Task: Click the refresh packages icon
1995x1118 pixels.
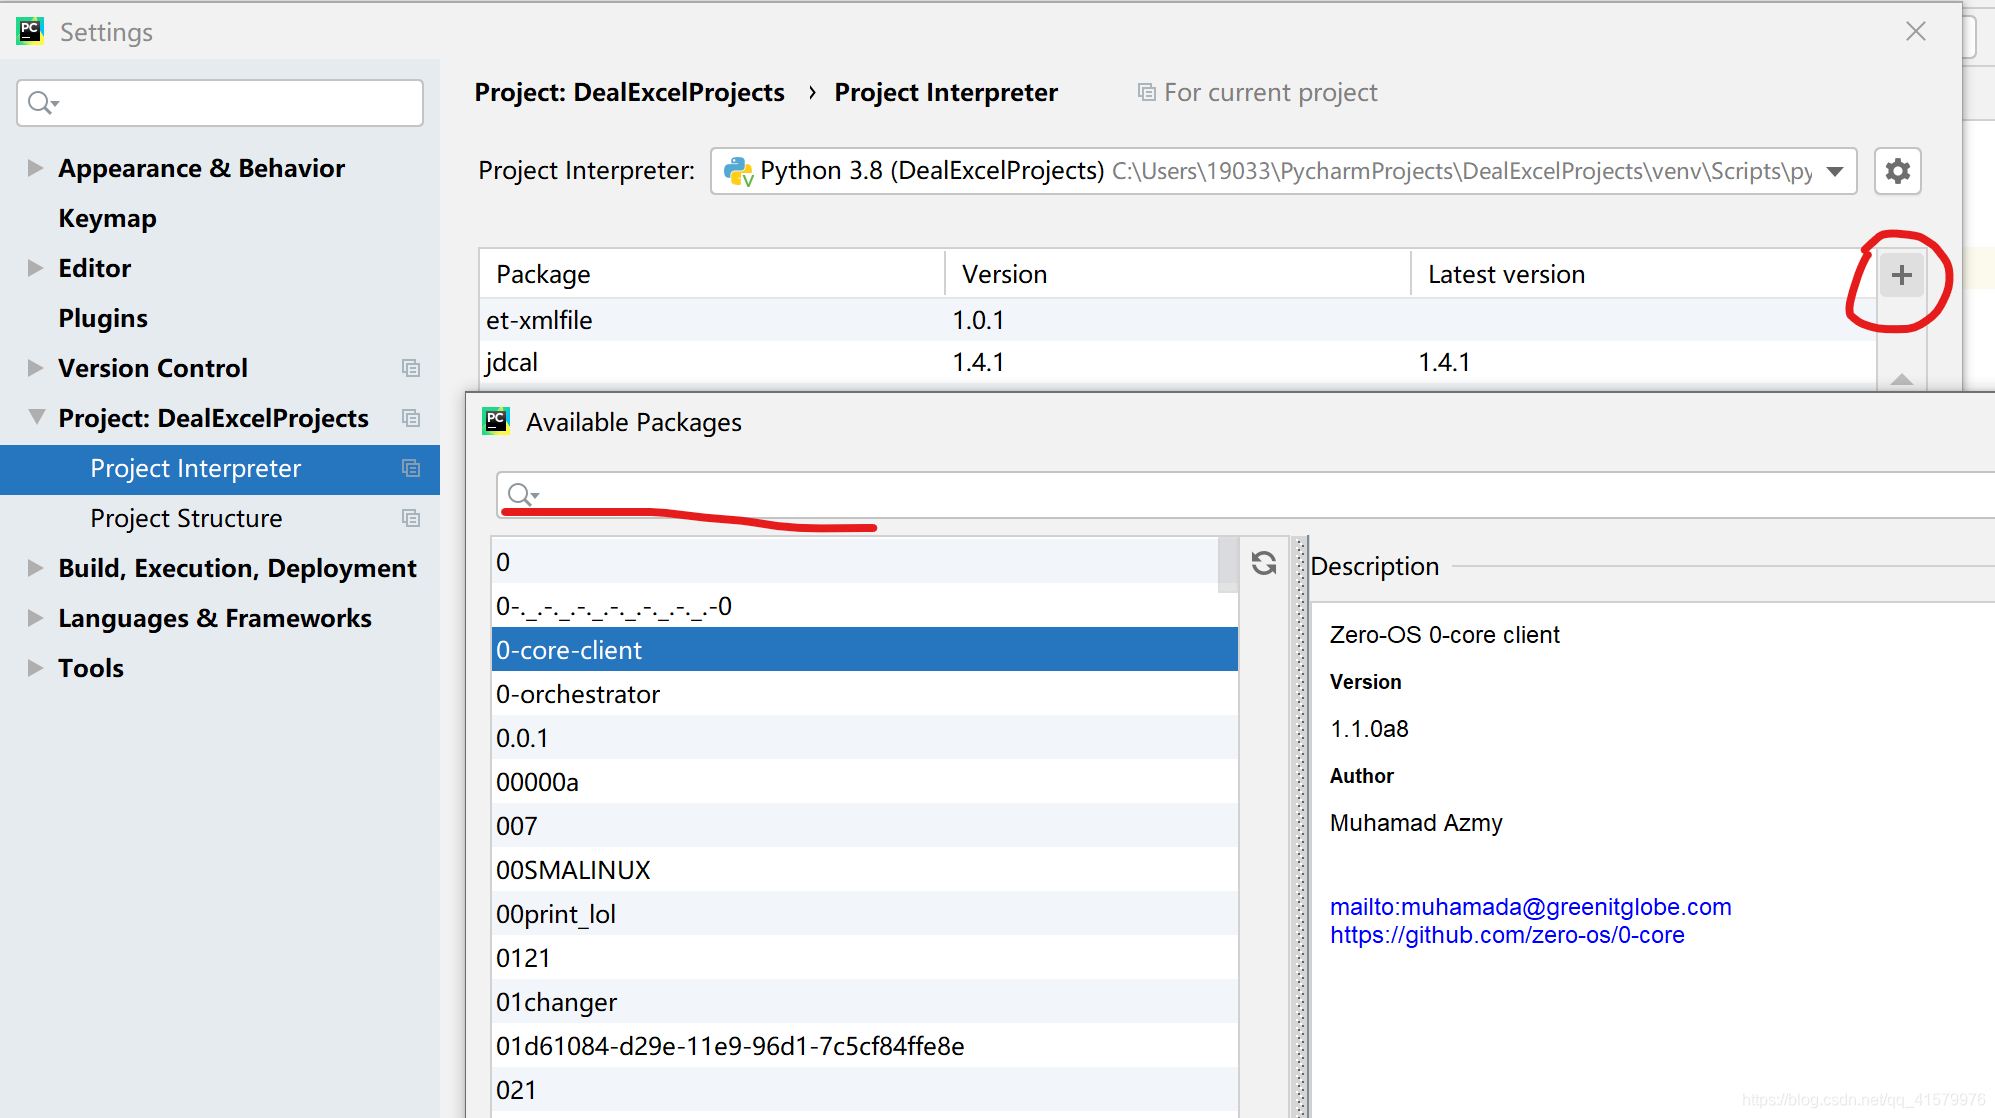Action: point(1263,562)
